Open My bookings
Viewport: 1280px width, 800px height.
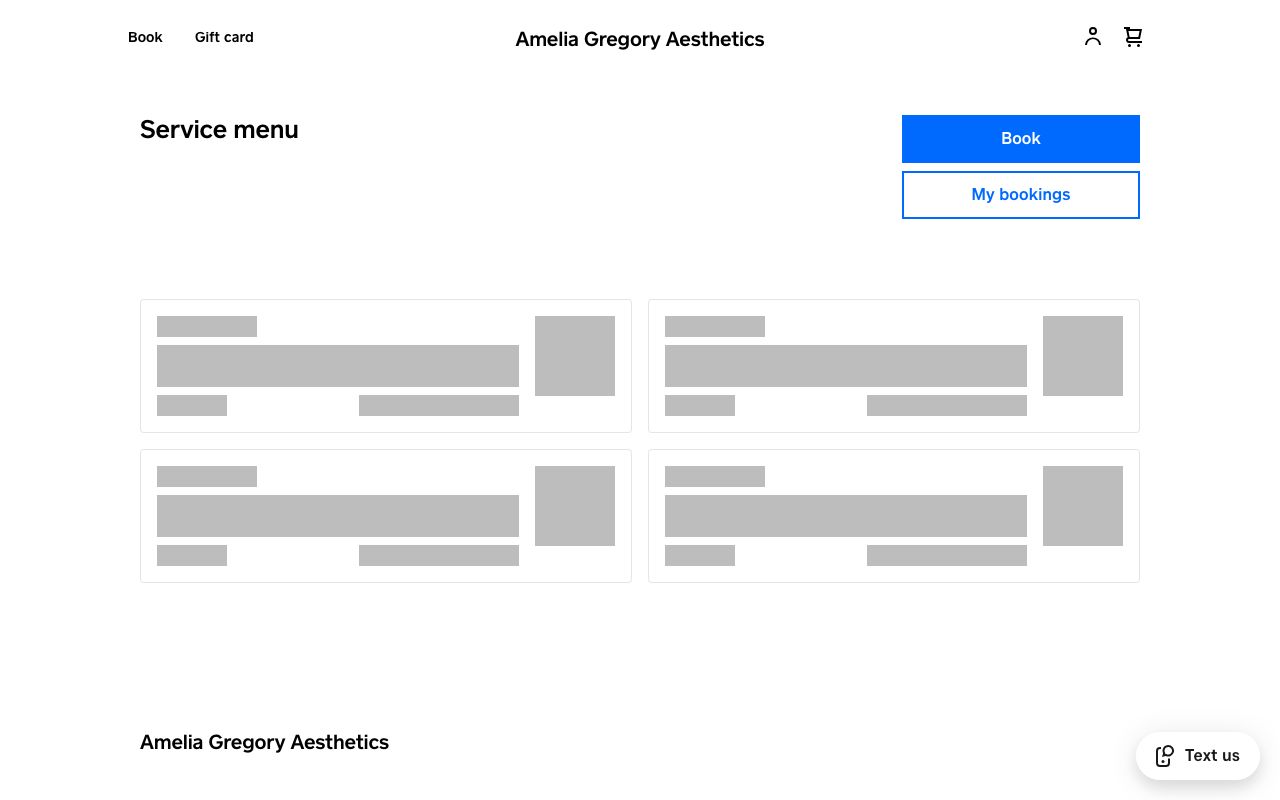(x=1020, y=194)
